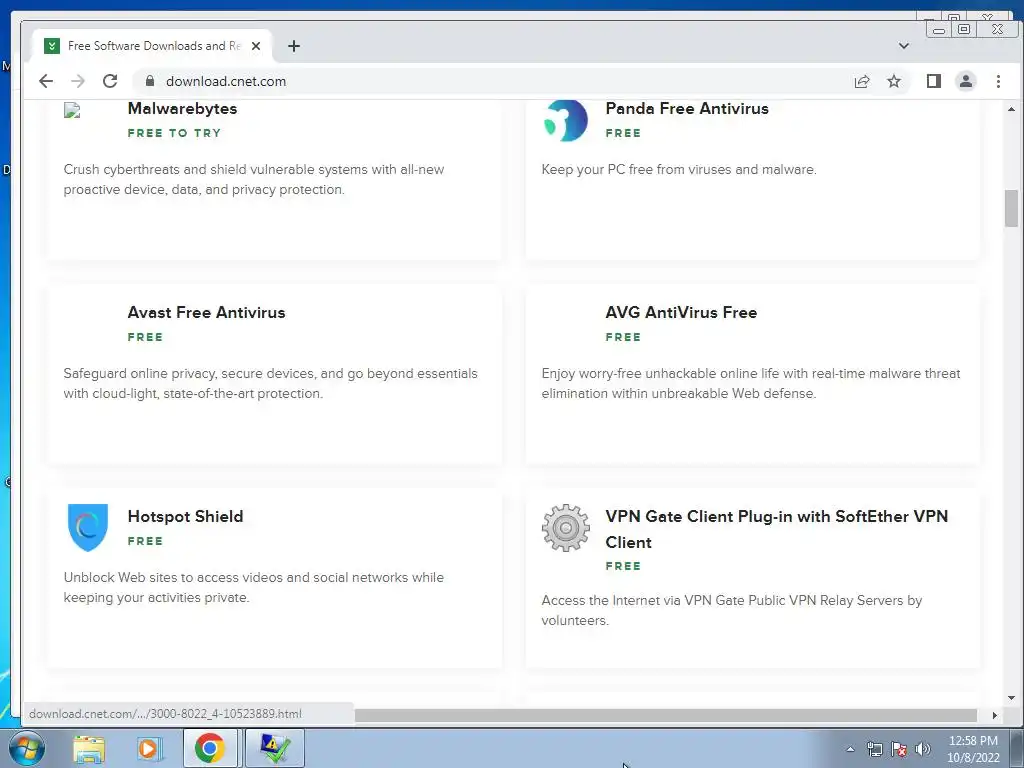Show hidden system tray icons
The width and height of the screenshot is (1024, 768).
pyautogui.click(x=850, y=749)
